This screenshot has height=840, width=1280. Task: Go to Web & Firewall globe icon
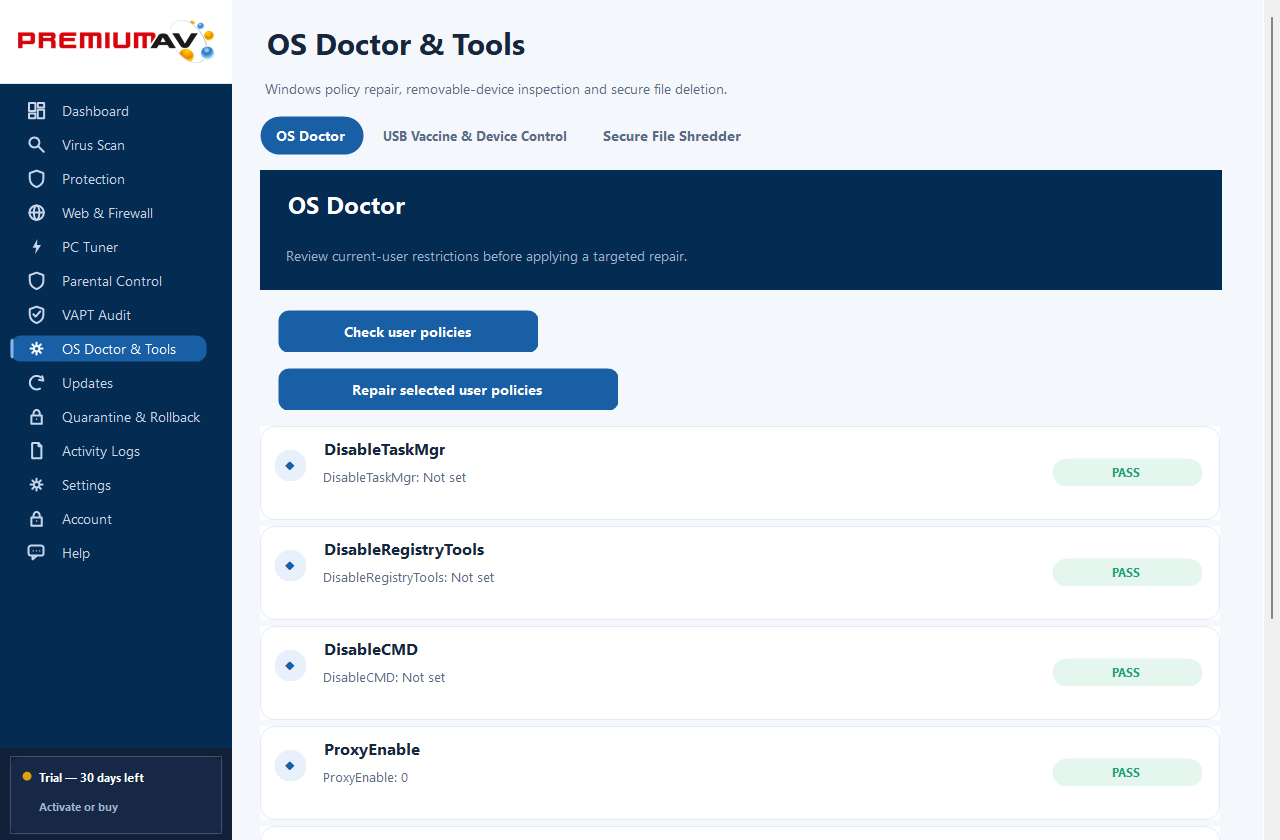[x=37, y=213]
